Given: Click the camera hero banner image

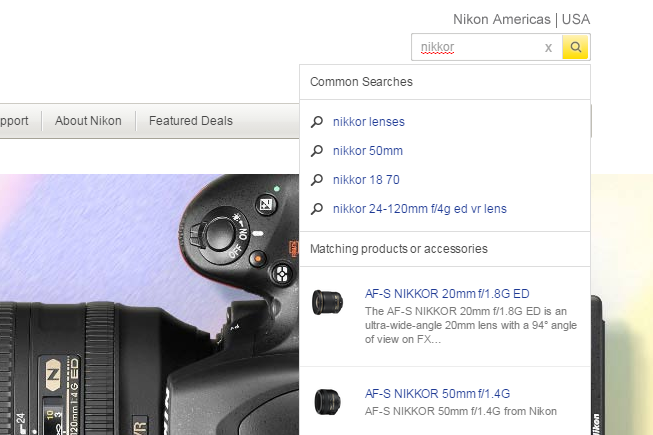Looking at the screenshot, I should (149, 304).
